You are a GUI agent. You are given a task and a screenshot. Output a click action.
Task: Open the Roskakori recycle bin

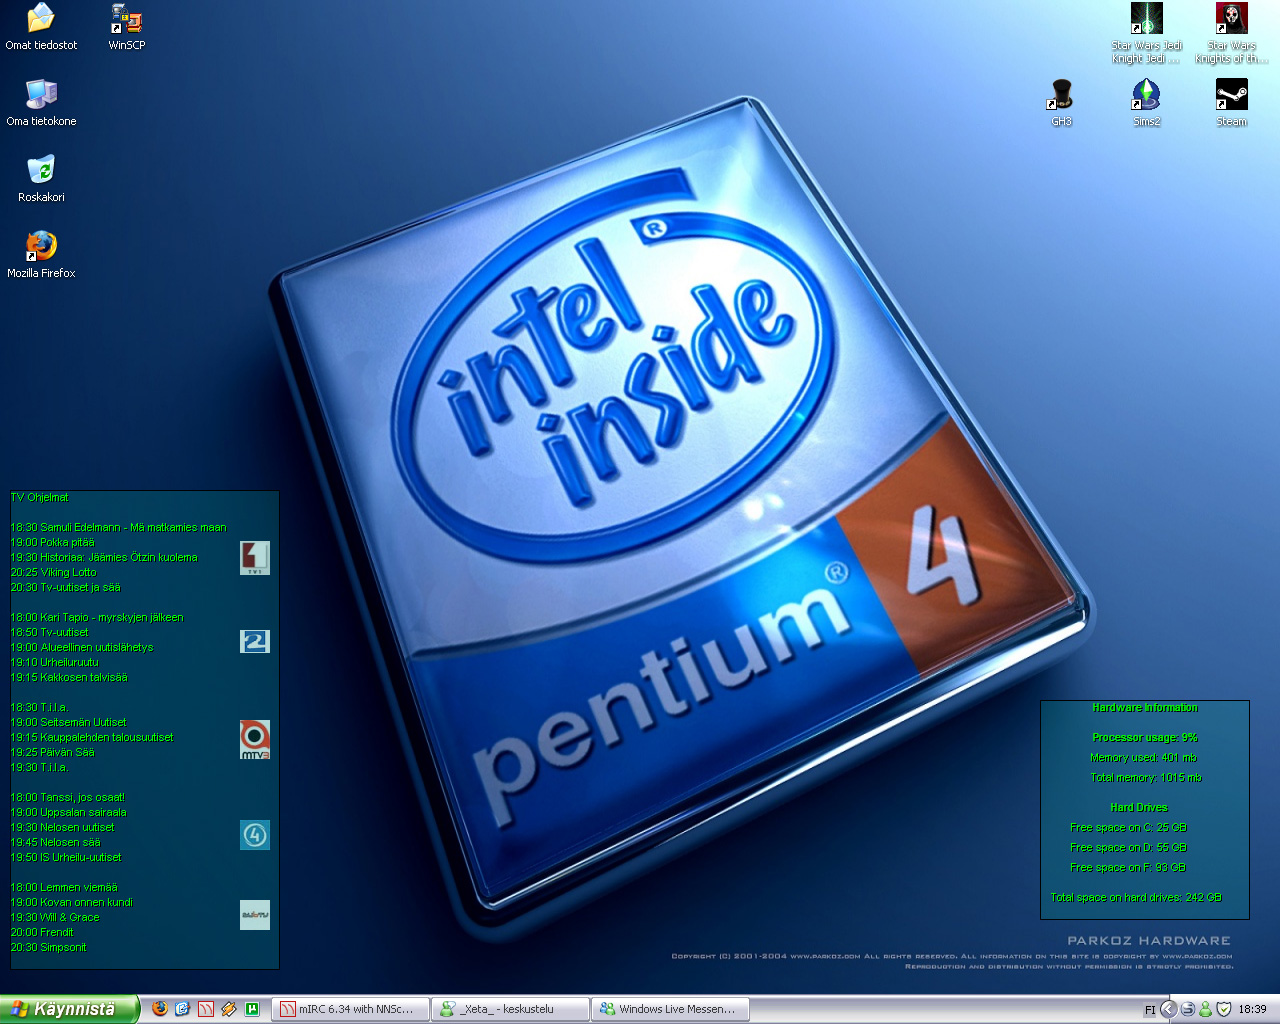(41, 170)
